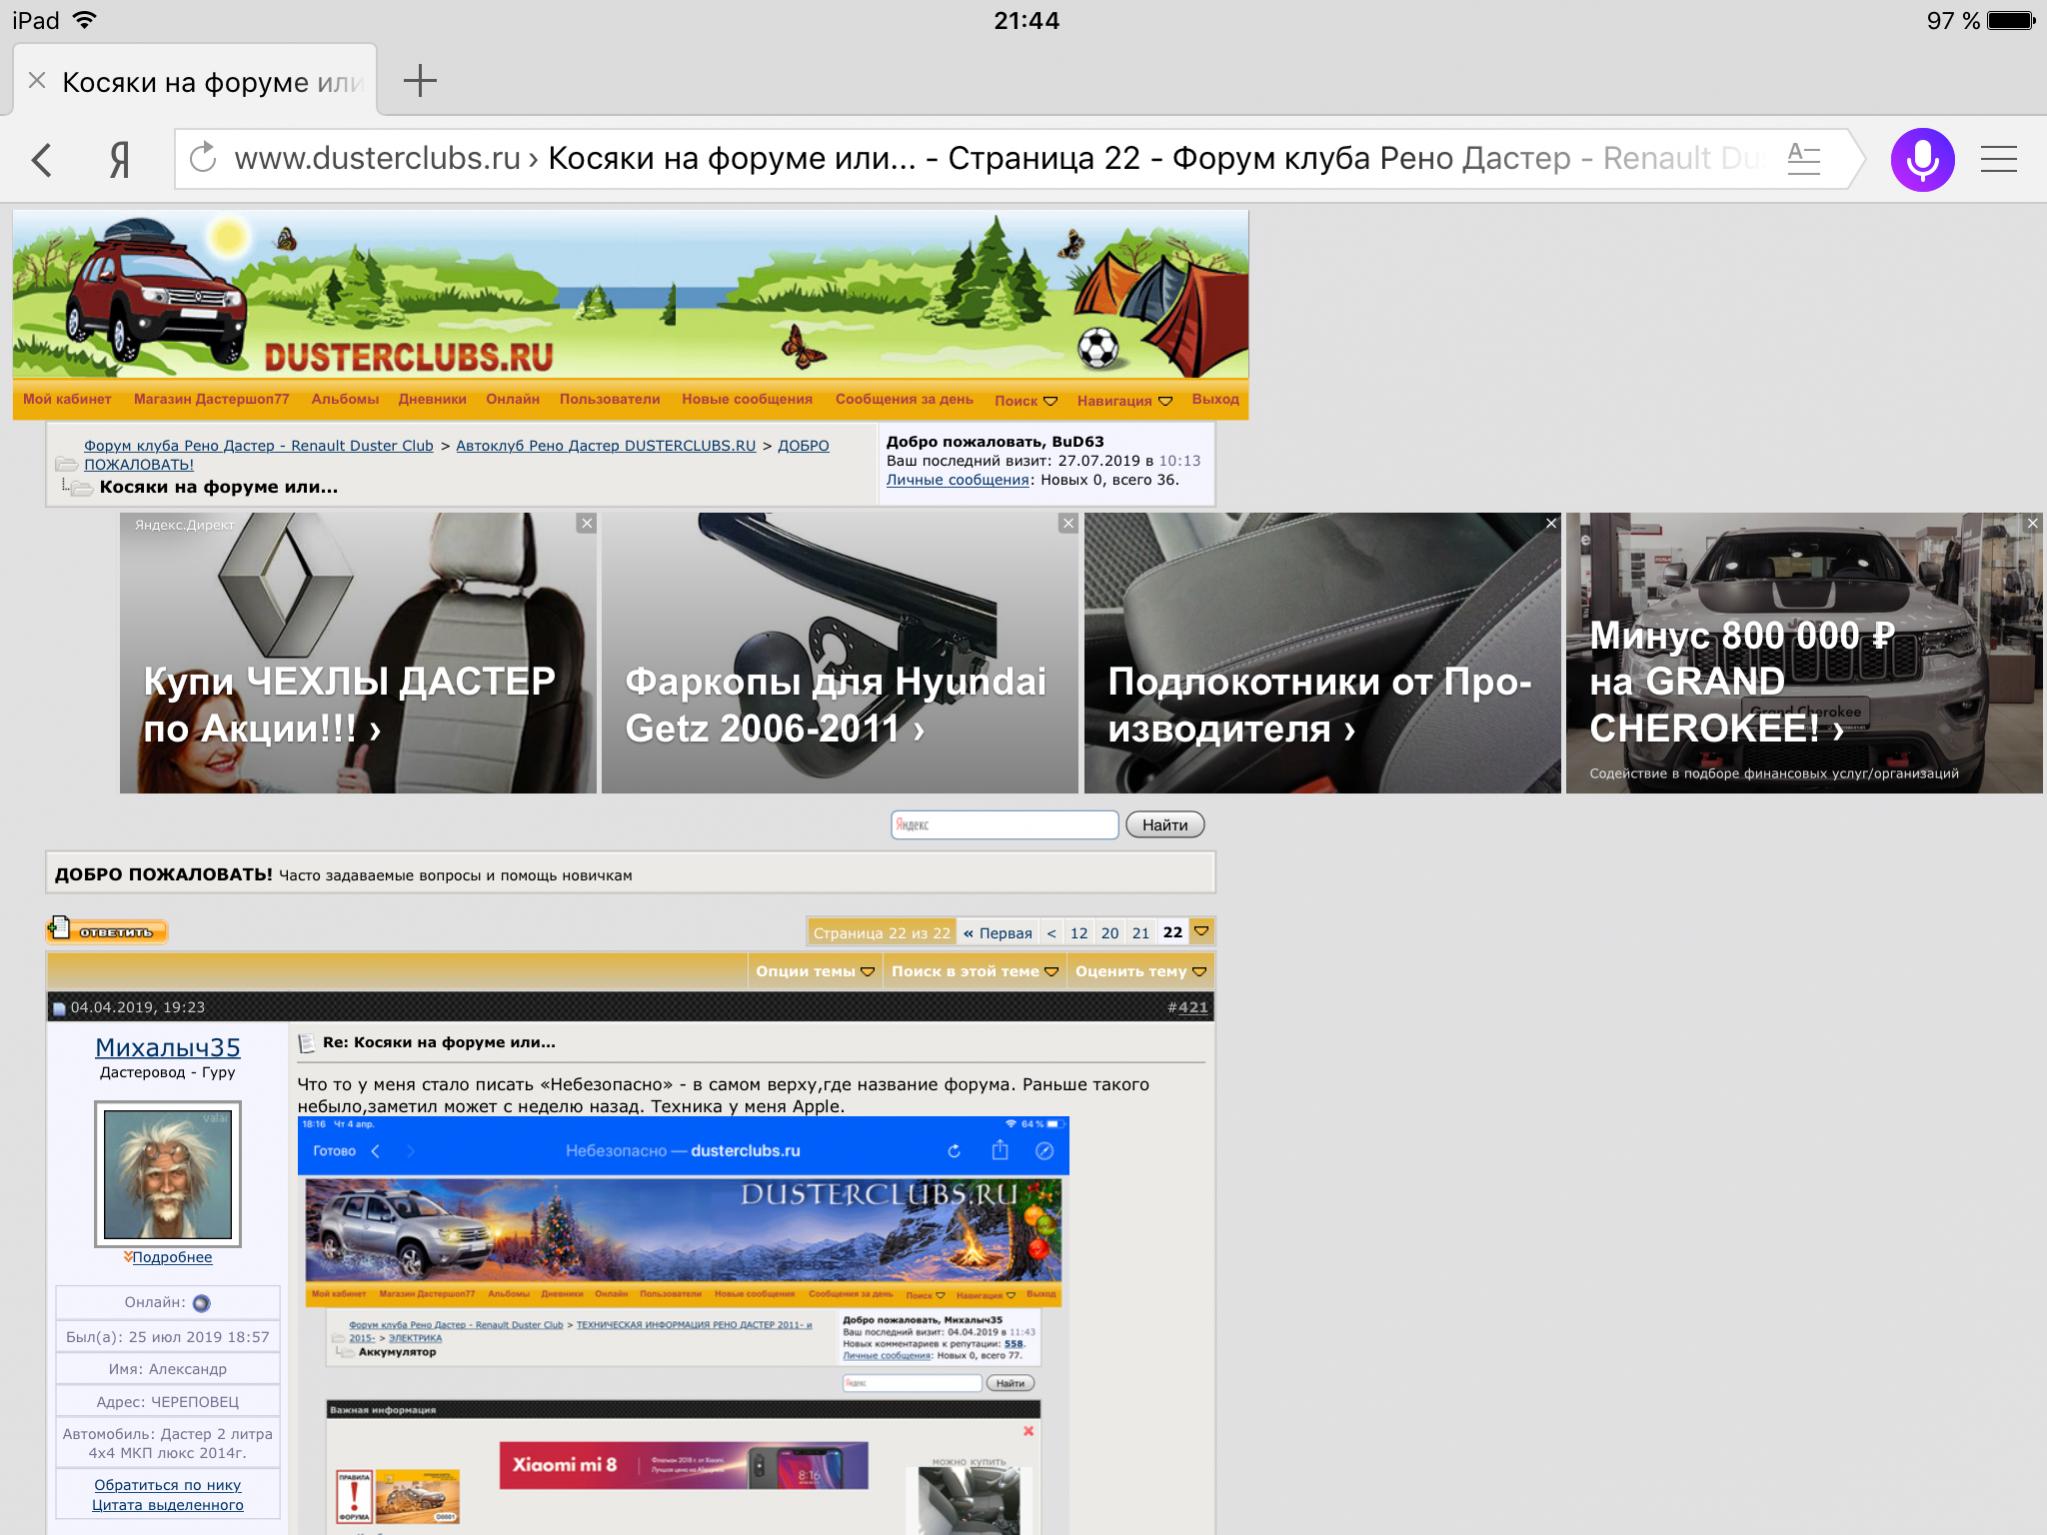The width and height of the screenshot is (2047, 1535).
Task: Open post permalink #421
Action: tap(1193, 1008)
